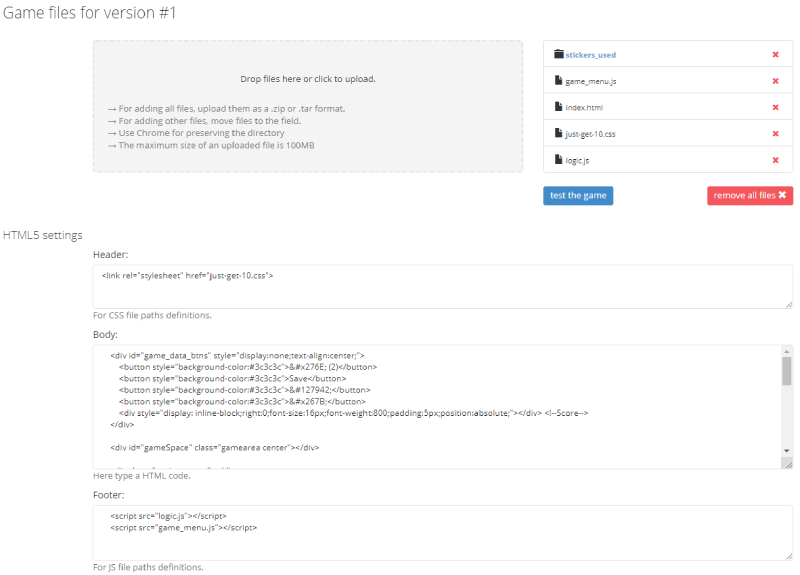
Task: Click the stickers_used folder icon
Action: click(x=559, y=55)
